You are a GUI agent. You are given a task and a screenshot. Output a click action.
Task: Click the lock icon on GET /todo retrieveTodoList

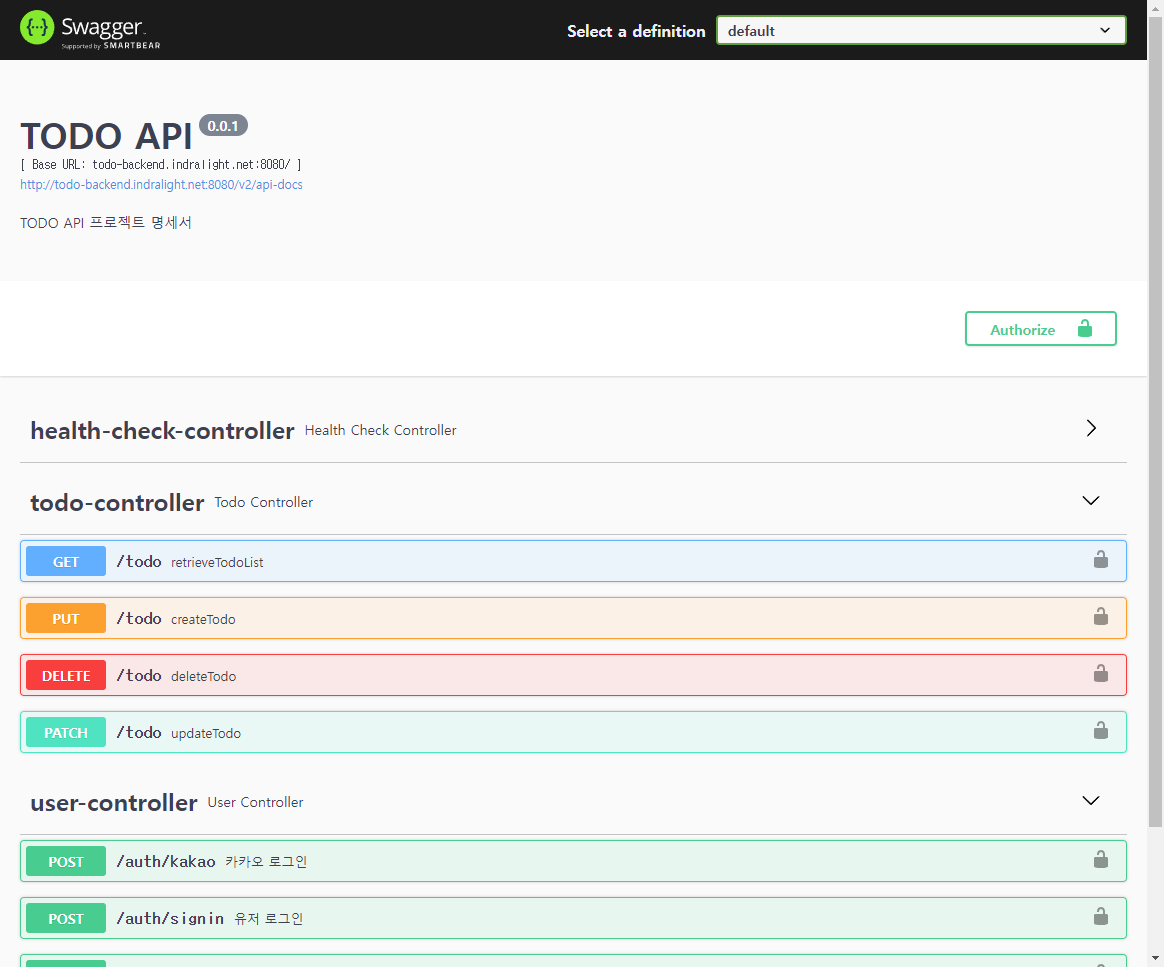click(x=1101, y=560)
